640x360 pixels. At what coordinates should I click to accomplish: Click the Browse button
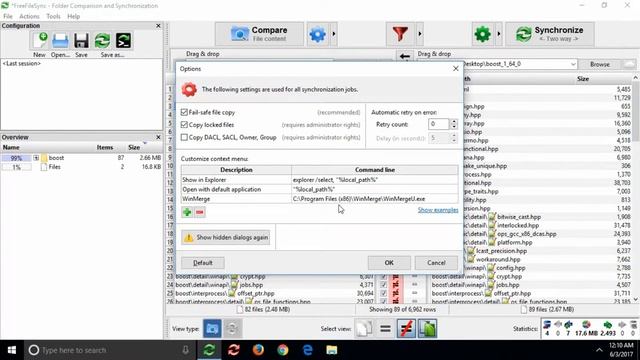[600, 64]
